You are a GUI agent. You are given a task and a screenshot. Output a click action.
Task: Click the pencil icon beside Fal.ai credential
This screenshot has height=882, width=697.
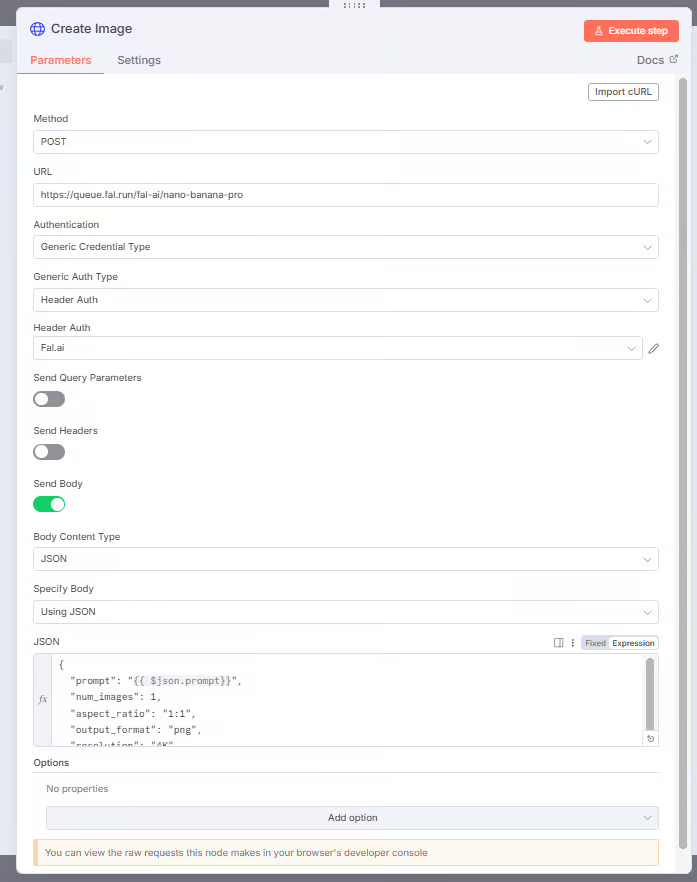click(x=653, y=349)
